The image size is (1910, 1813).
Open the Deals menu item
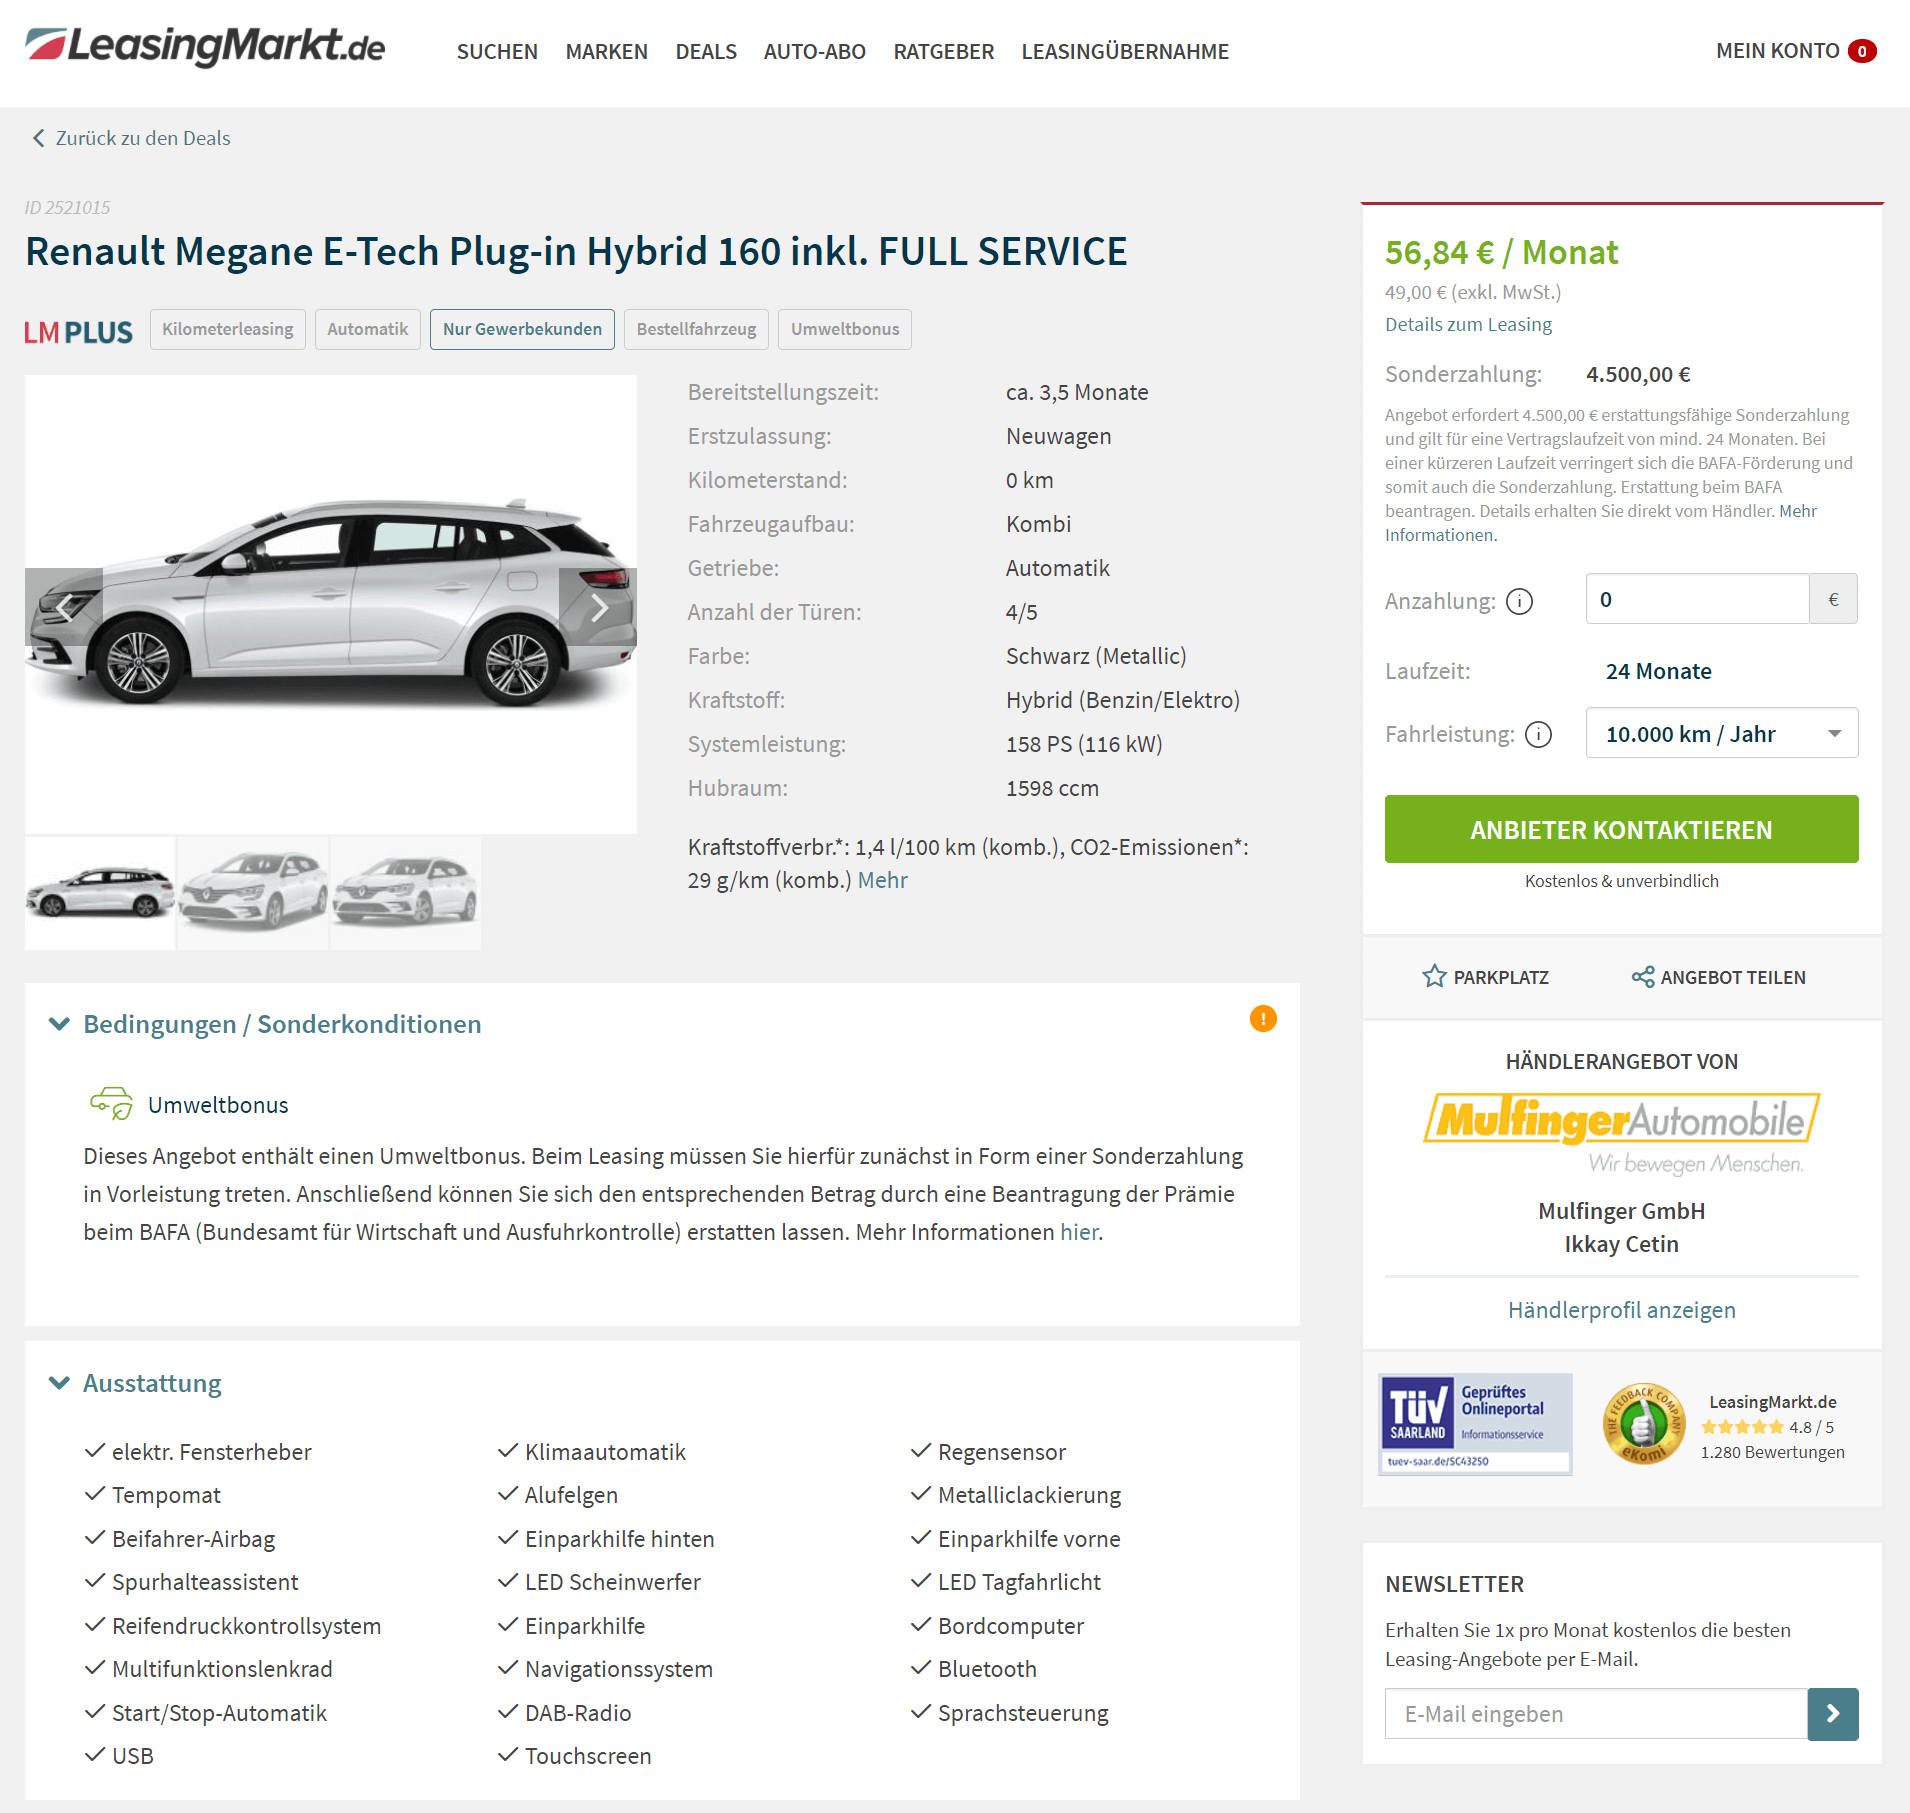[x=706, y=51]
